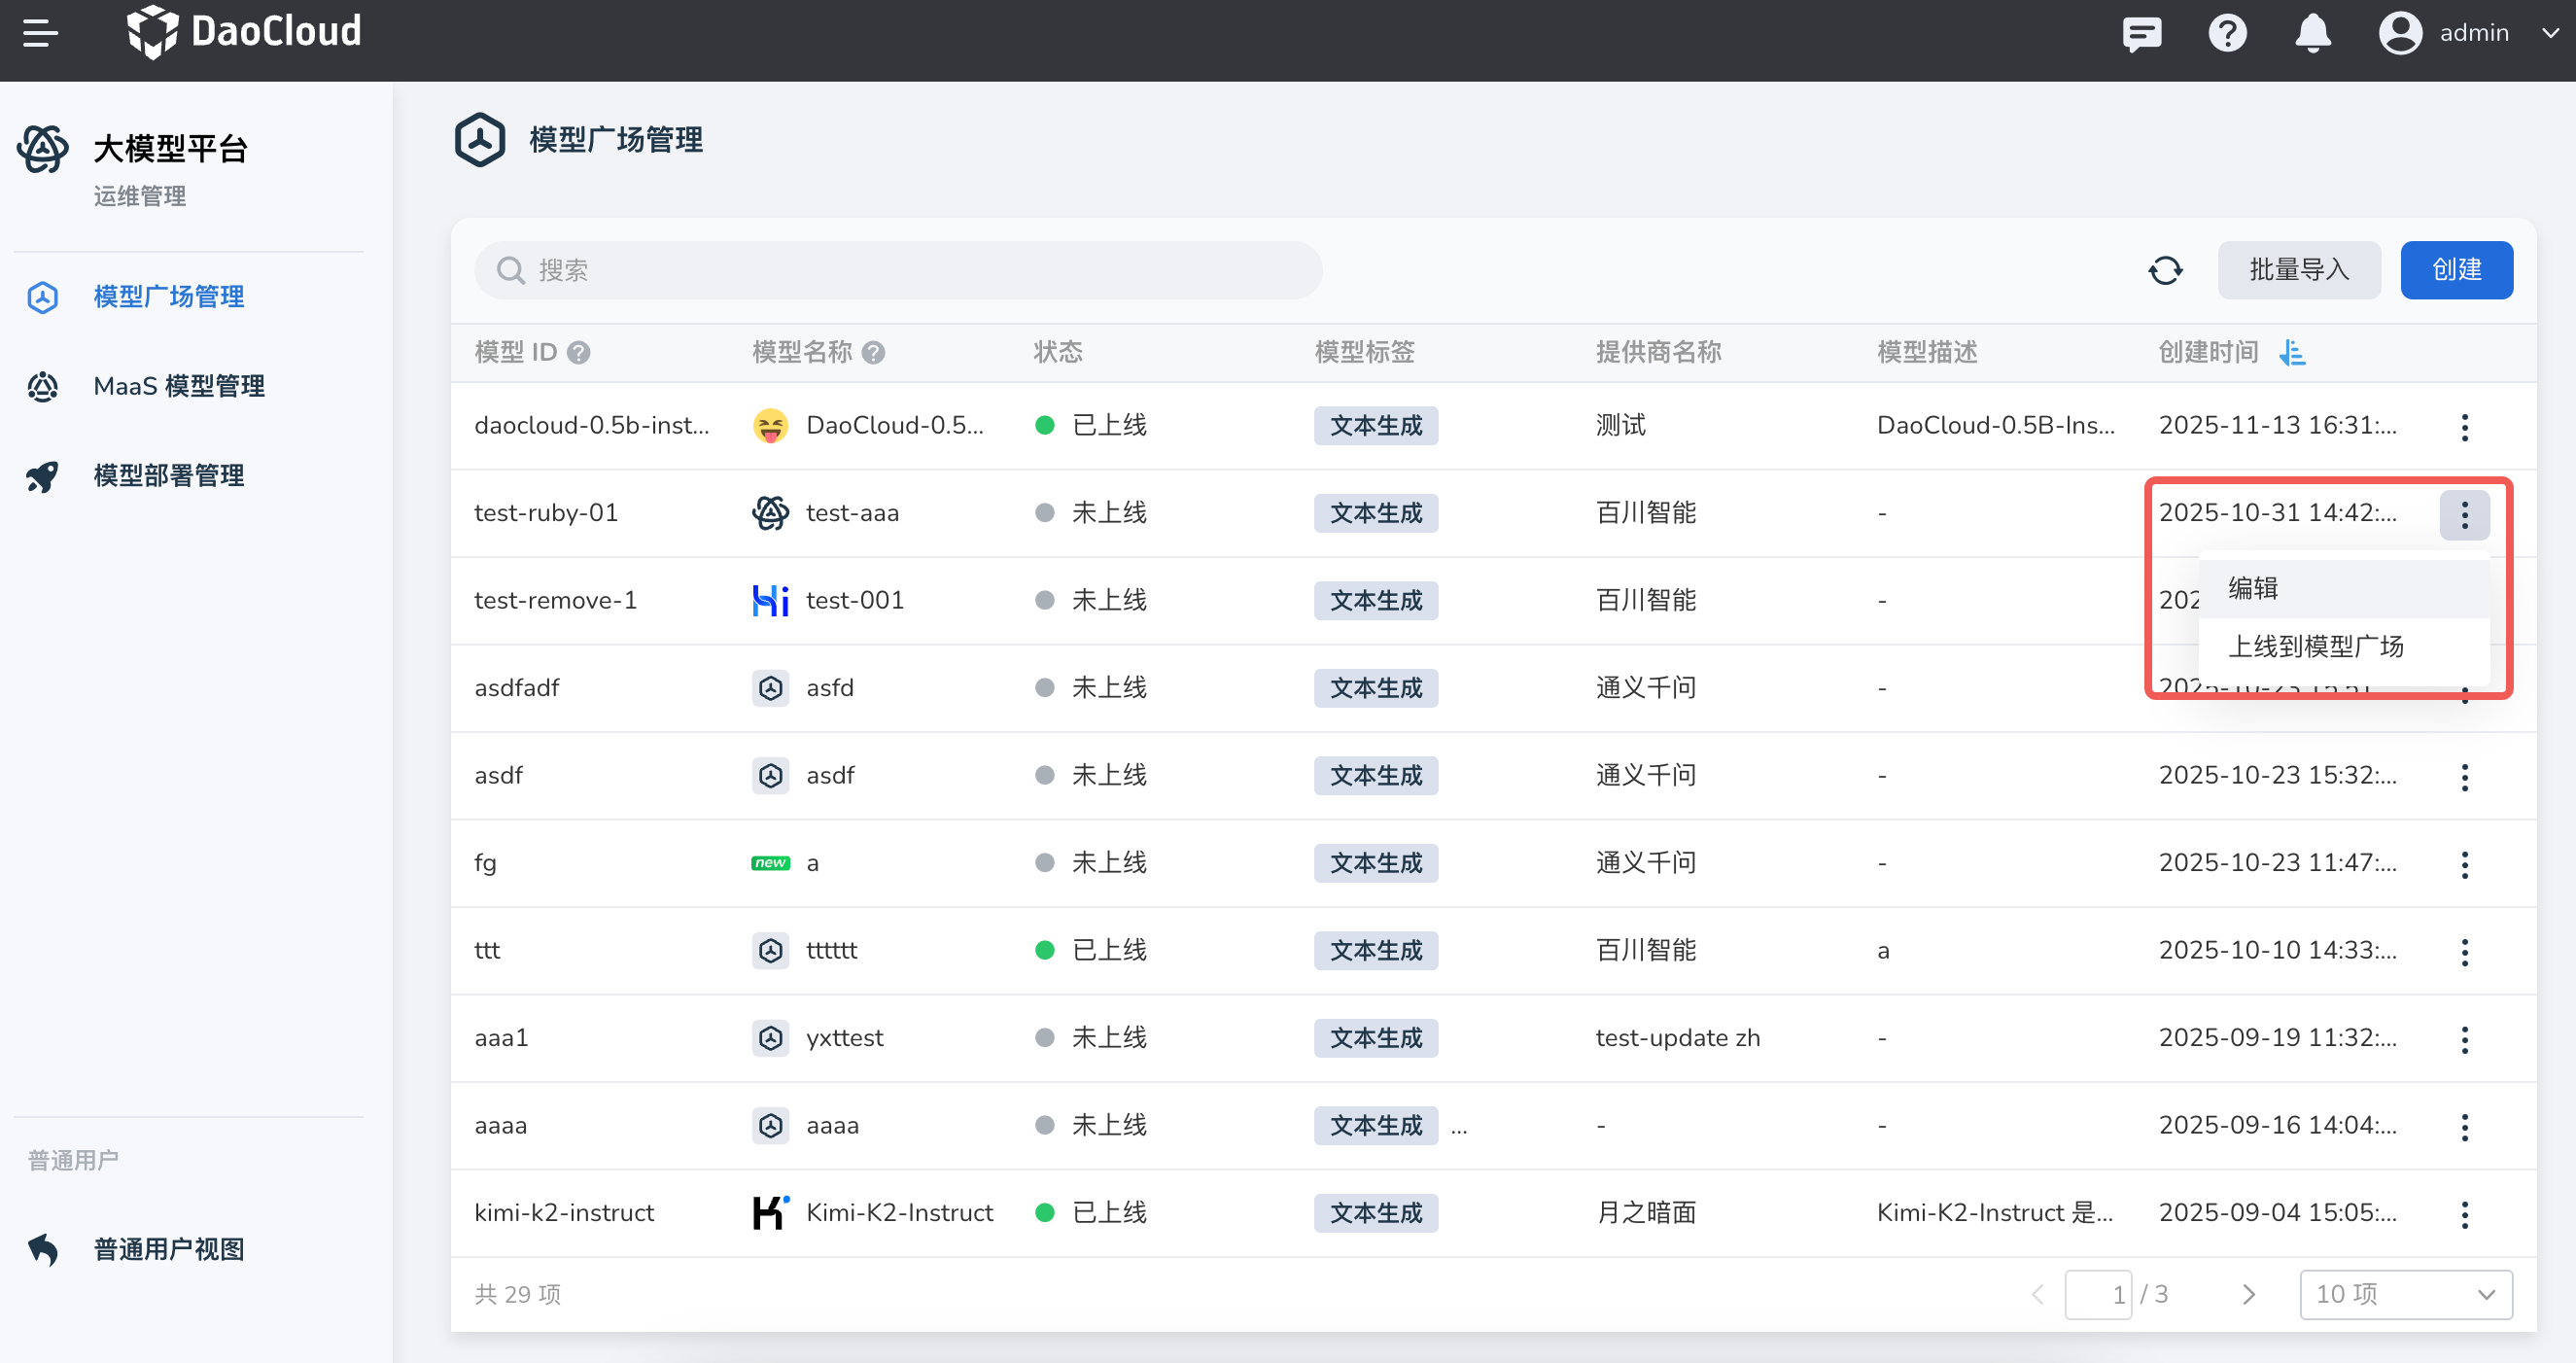Open more actions for daocloud-0.5b-inst row

[2464, 427]
